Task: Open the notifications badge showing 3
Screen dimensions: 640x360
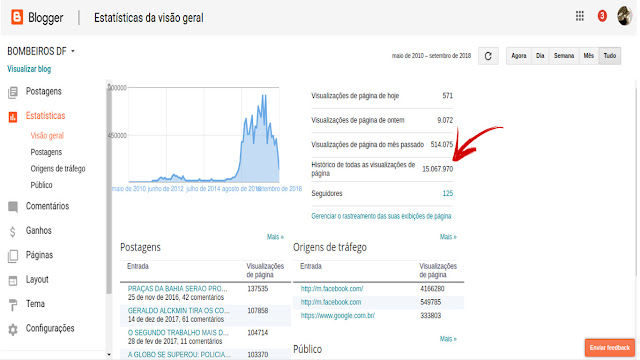Action: (x=602, y=16)
